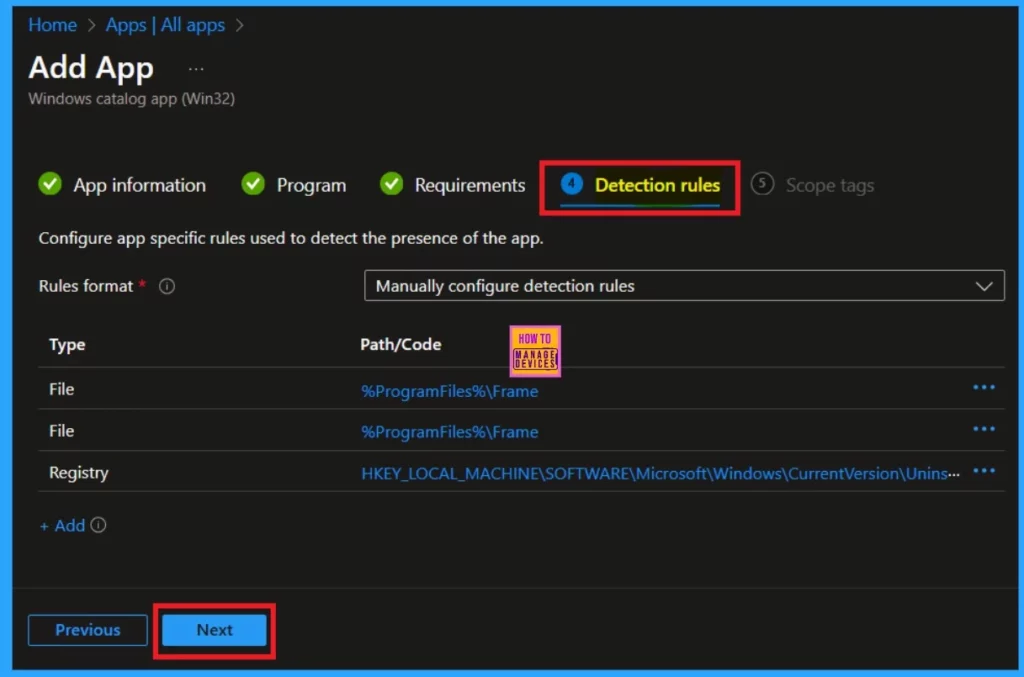Image resolution: width=1024 pixels, height=677 pixels.
Task: Click the Type column header
Action: click(x=67, y=344)
